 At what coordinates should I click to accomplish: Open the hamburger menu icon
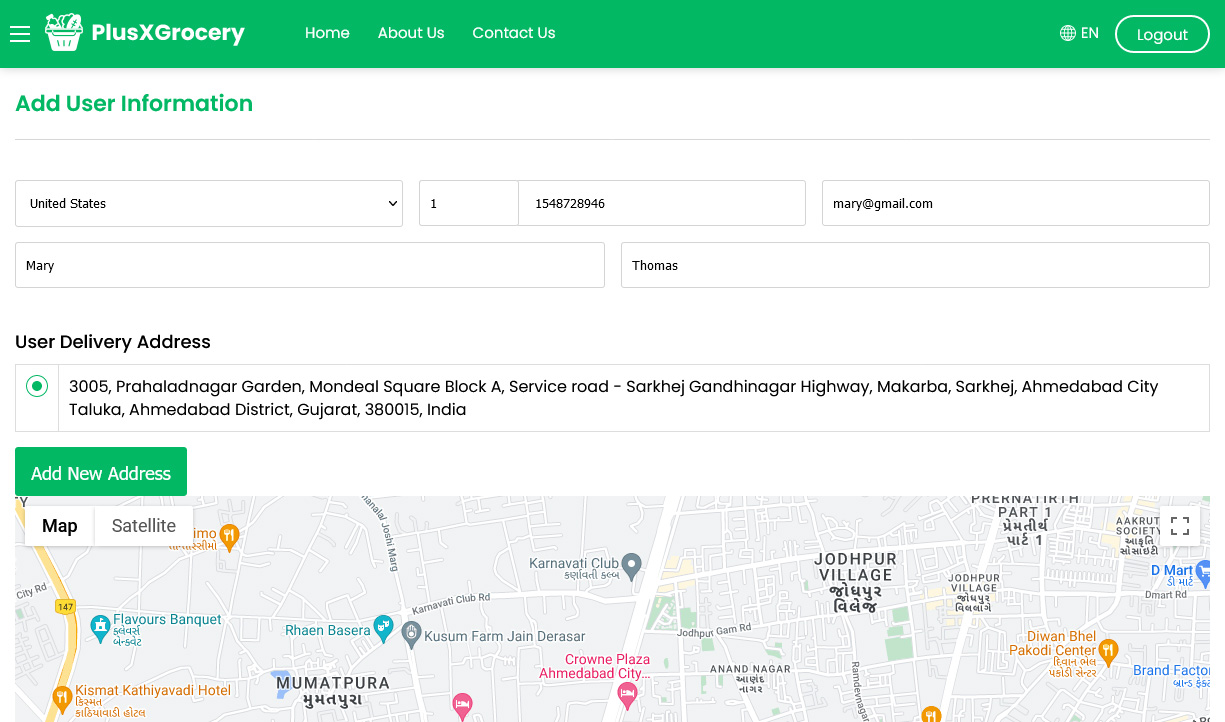pyautogui.click(x=20, y=34)
